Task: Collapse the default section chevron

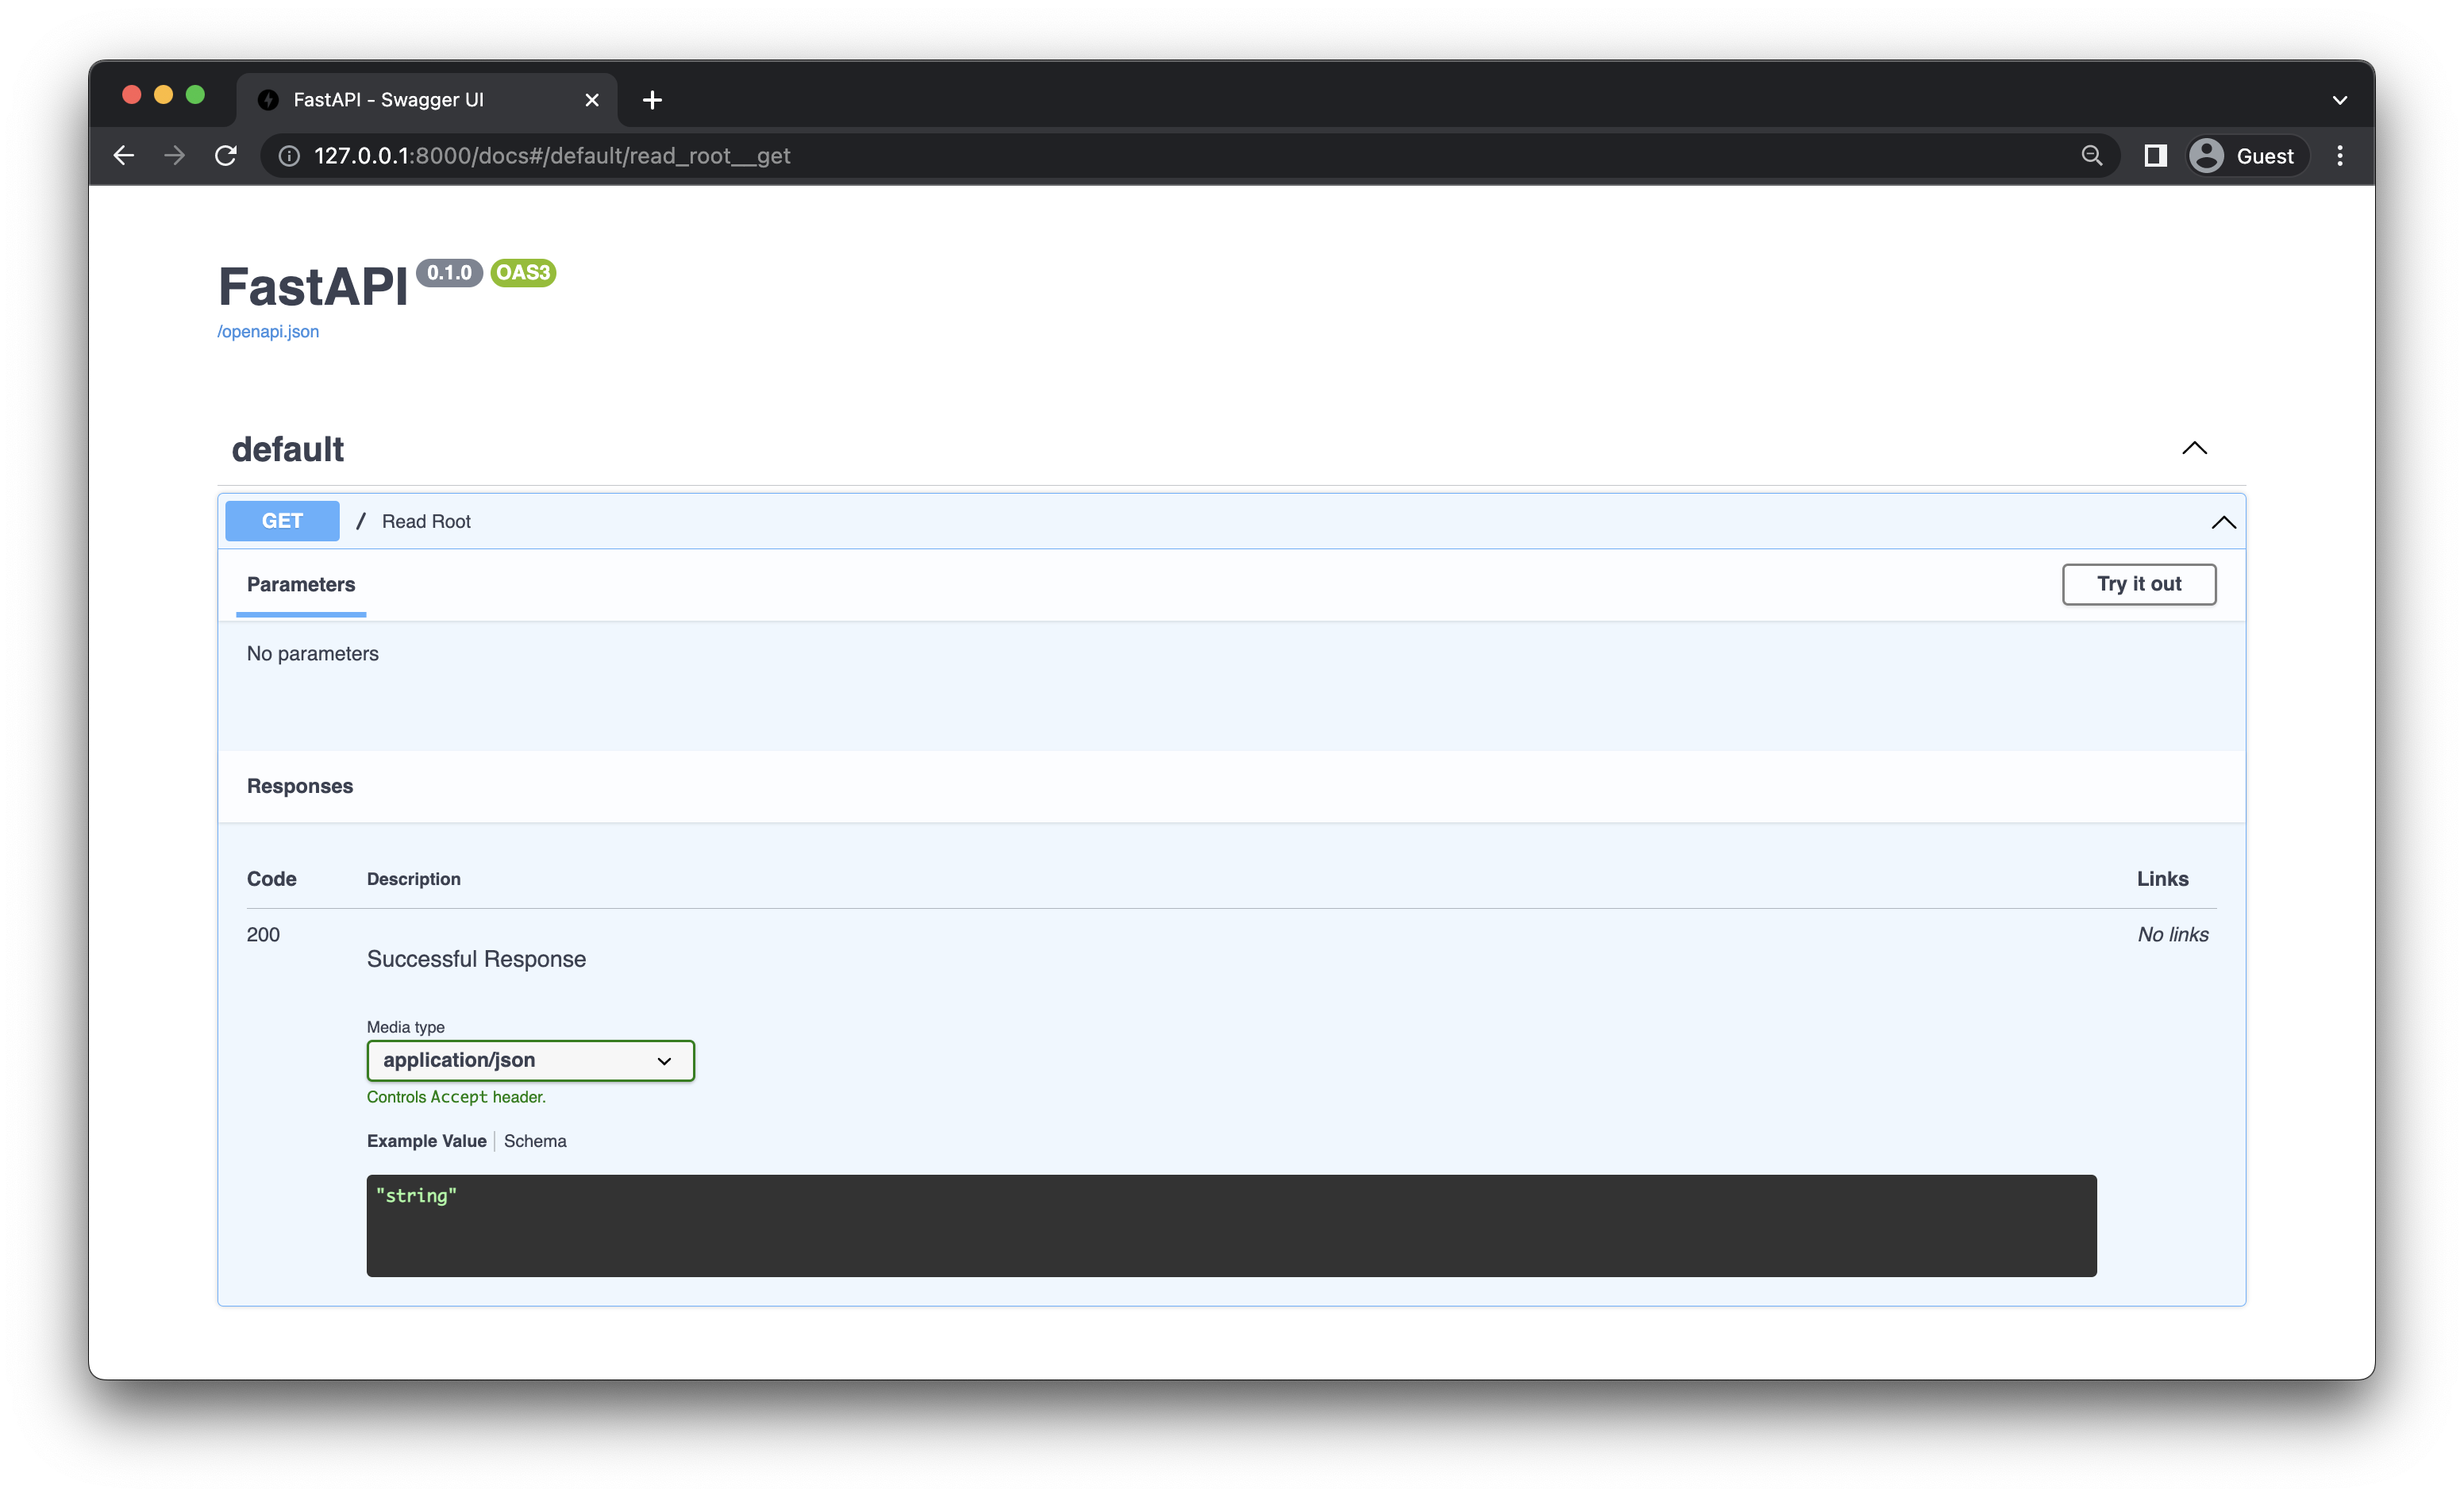Action: [2193, 448]
